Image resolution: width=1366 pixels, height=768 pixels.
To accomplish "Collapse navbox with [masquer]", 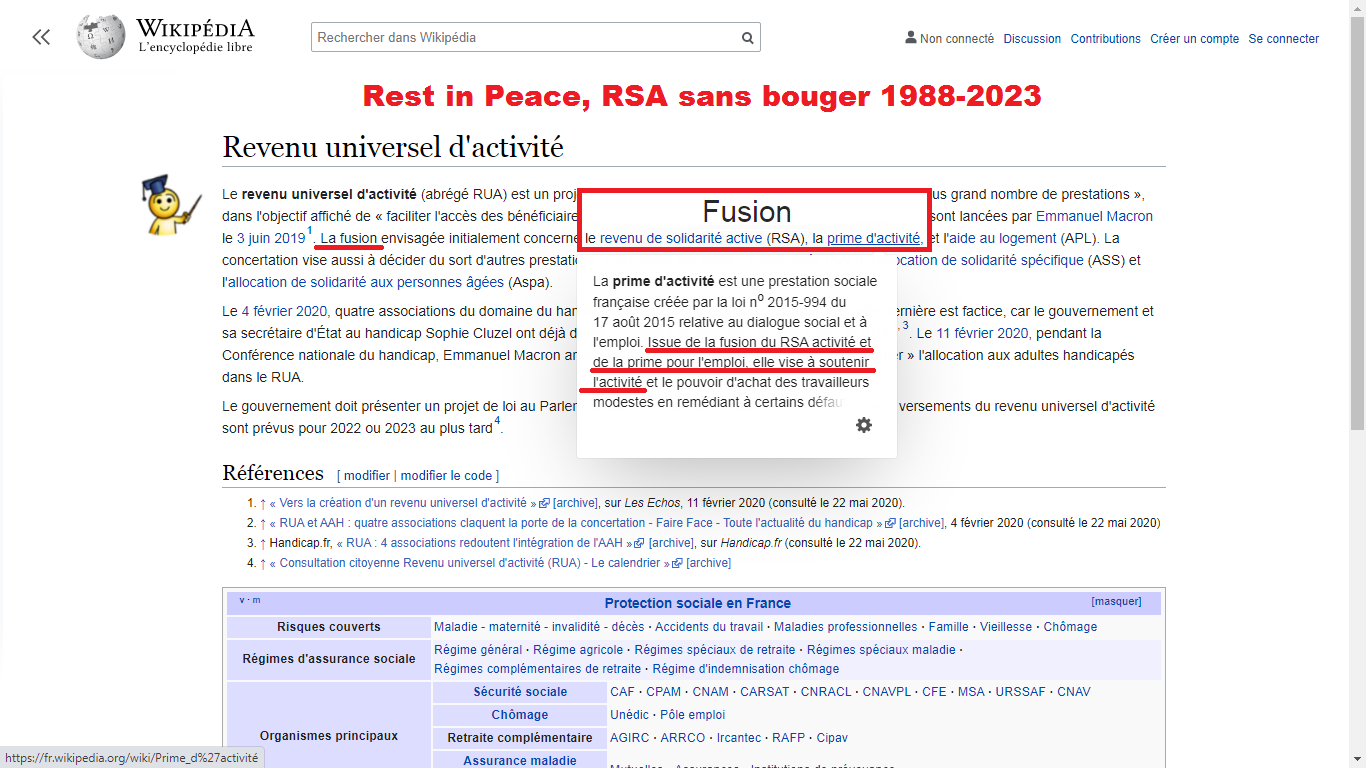I will [x=1116, y=601].
